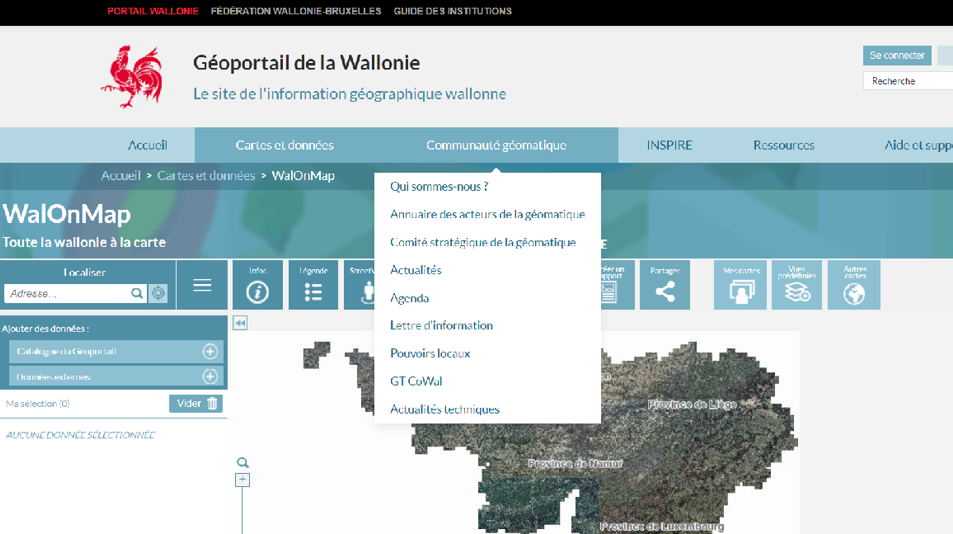Click the locate-me target icon
Screen dimensions: 953x534
pyautogui.click(x=158, y=294)
